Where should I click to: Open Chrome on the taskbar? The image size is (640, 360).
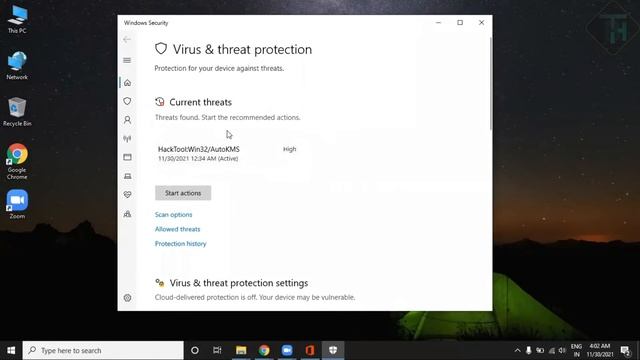pyautogui.click(x=264, y=350)
